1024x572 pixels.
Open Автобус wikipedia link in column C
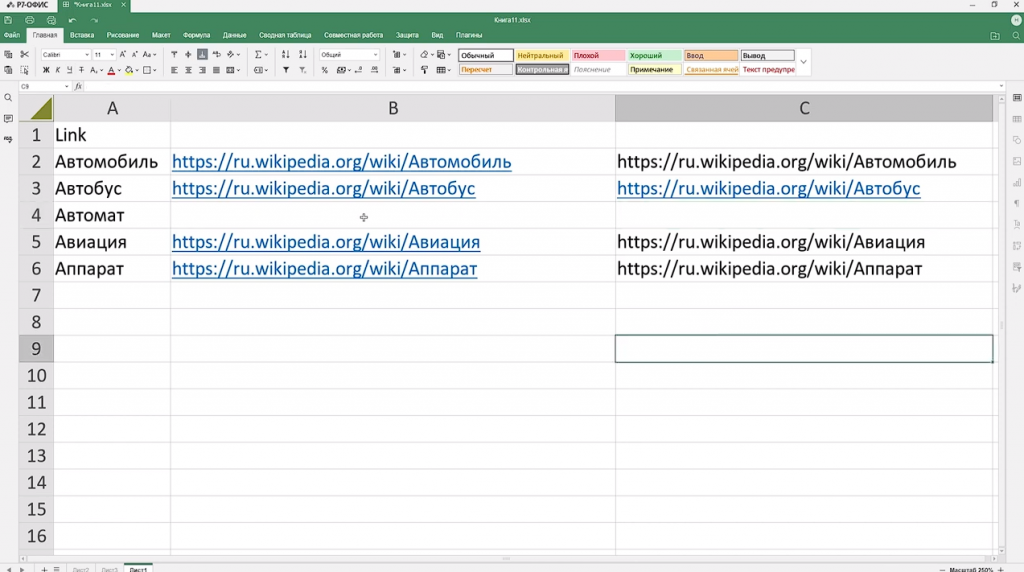click(x=768, y=189)
